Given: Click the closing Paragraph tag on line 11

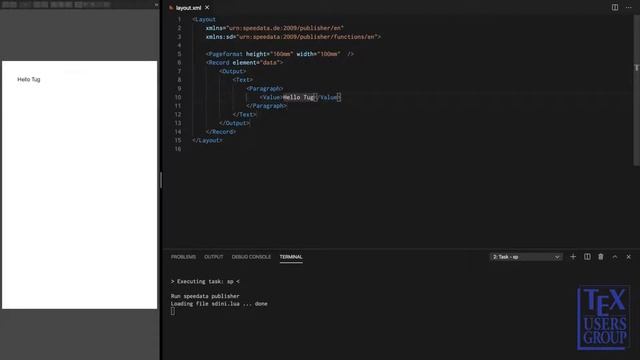Looking at the screenshot, I should [x=267, y=106].
